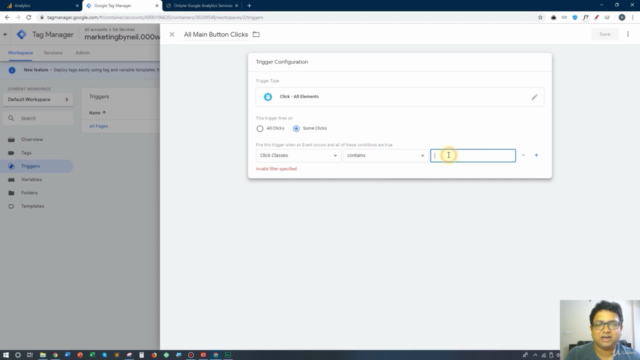The width and height of the screenshot is (640, 360).
Task: Open the Chrome three-dot menu
Action: [x=633, y=18]
